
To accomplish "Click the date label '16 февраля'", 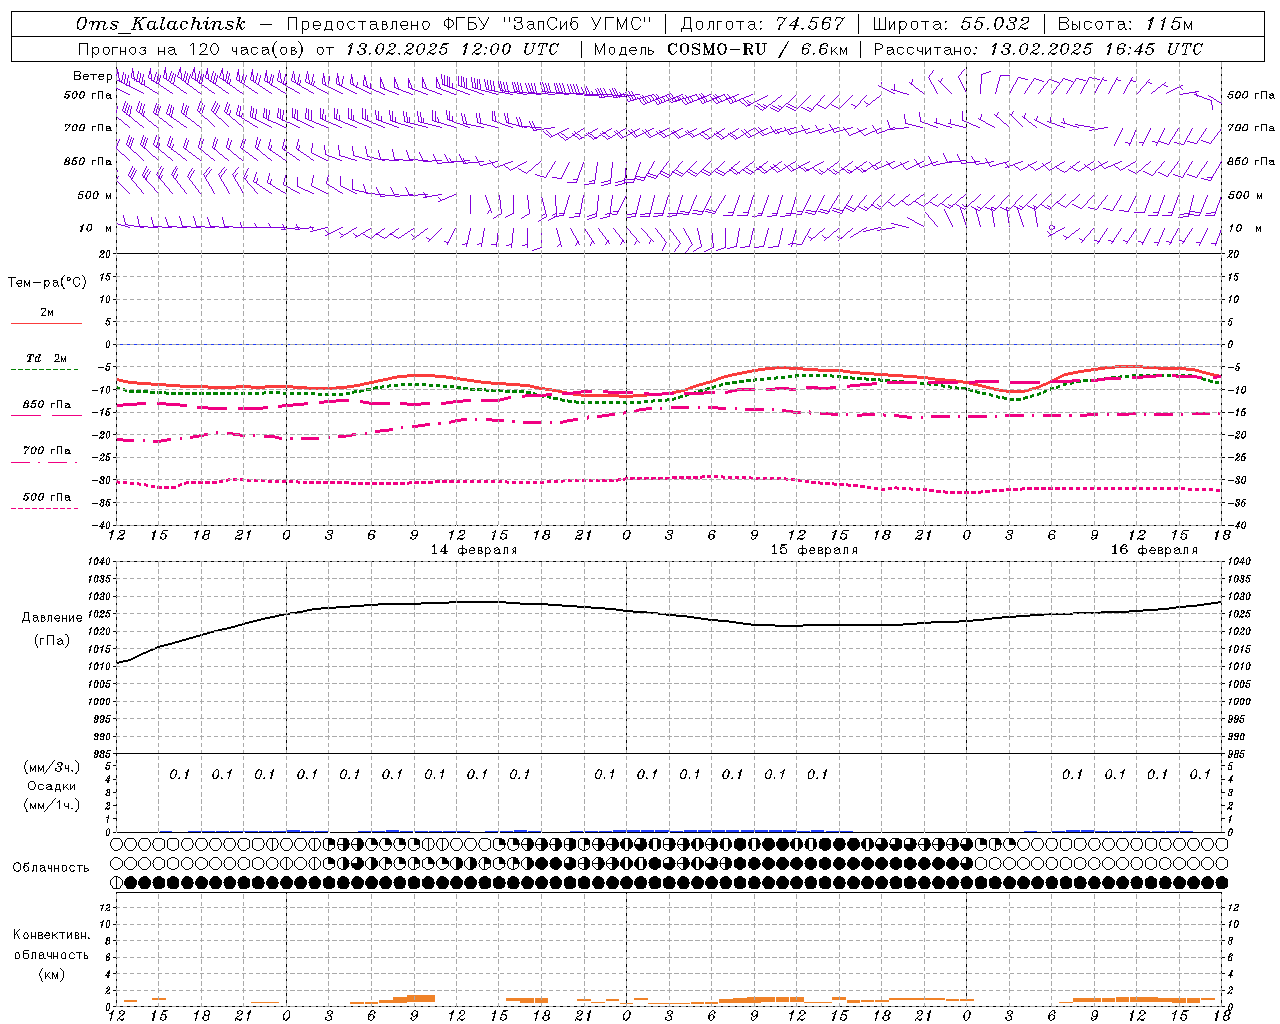I will pyautogui.click(x=1154, y=550).
